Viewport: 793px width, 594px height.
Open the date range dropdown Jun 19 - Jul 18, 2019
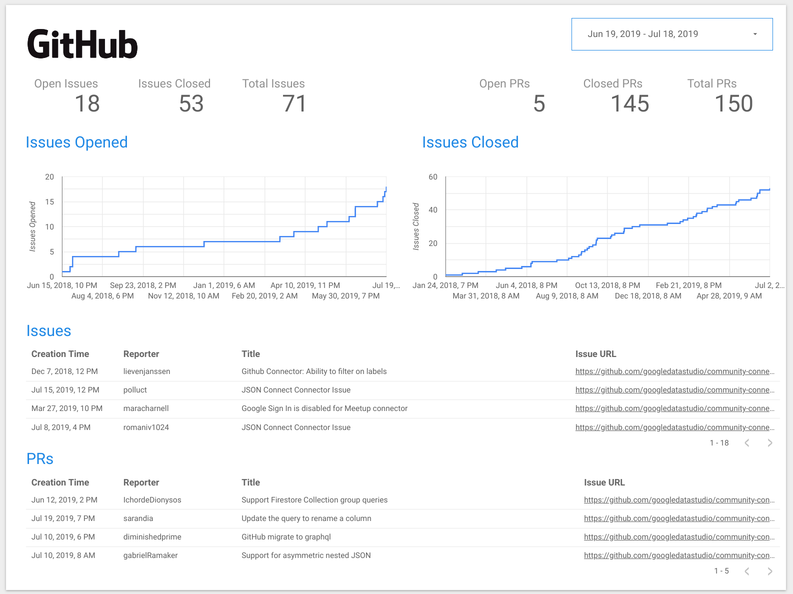tap(672, 34)
